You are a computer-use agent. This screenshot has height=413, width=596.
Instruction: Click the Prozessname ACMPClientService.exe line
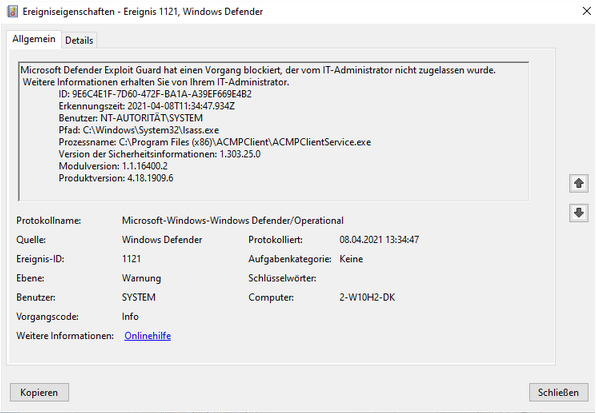(x=215, y=142)
